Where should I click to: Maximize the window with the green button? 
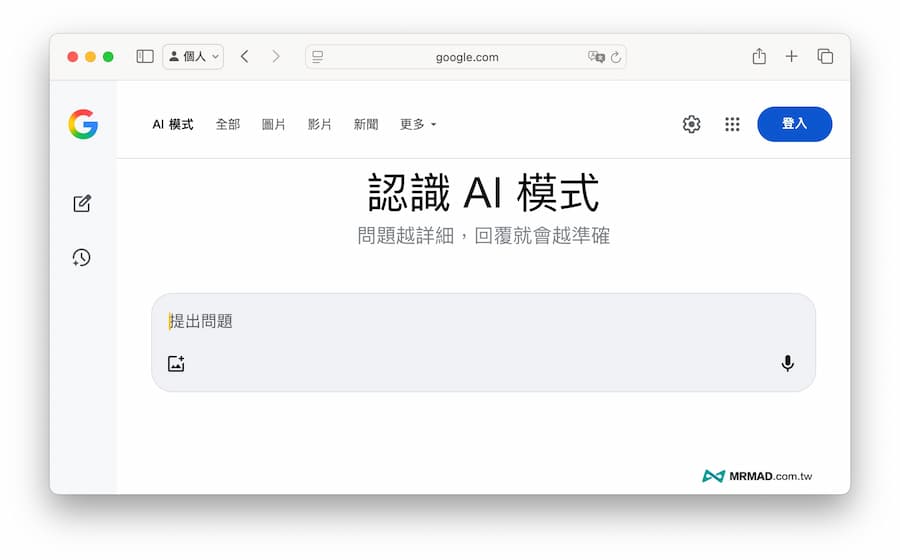click(108, 56)
